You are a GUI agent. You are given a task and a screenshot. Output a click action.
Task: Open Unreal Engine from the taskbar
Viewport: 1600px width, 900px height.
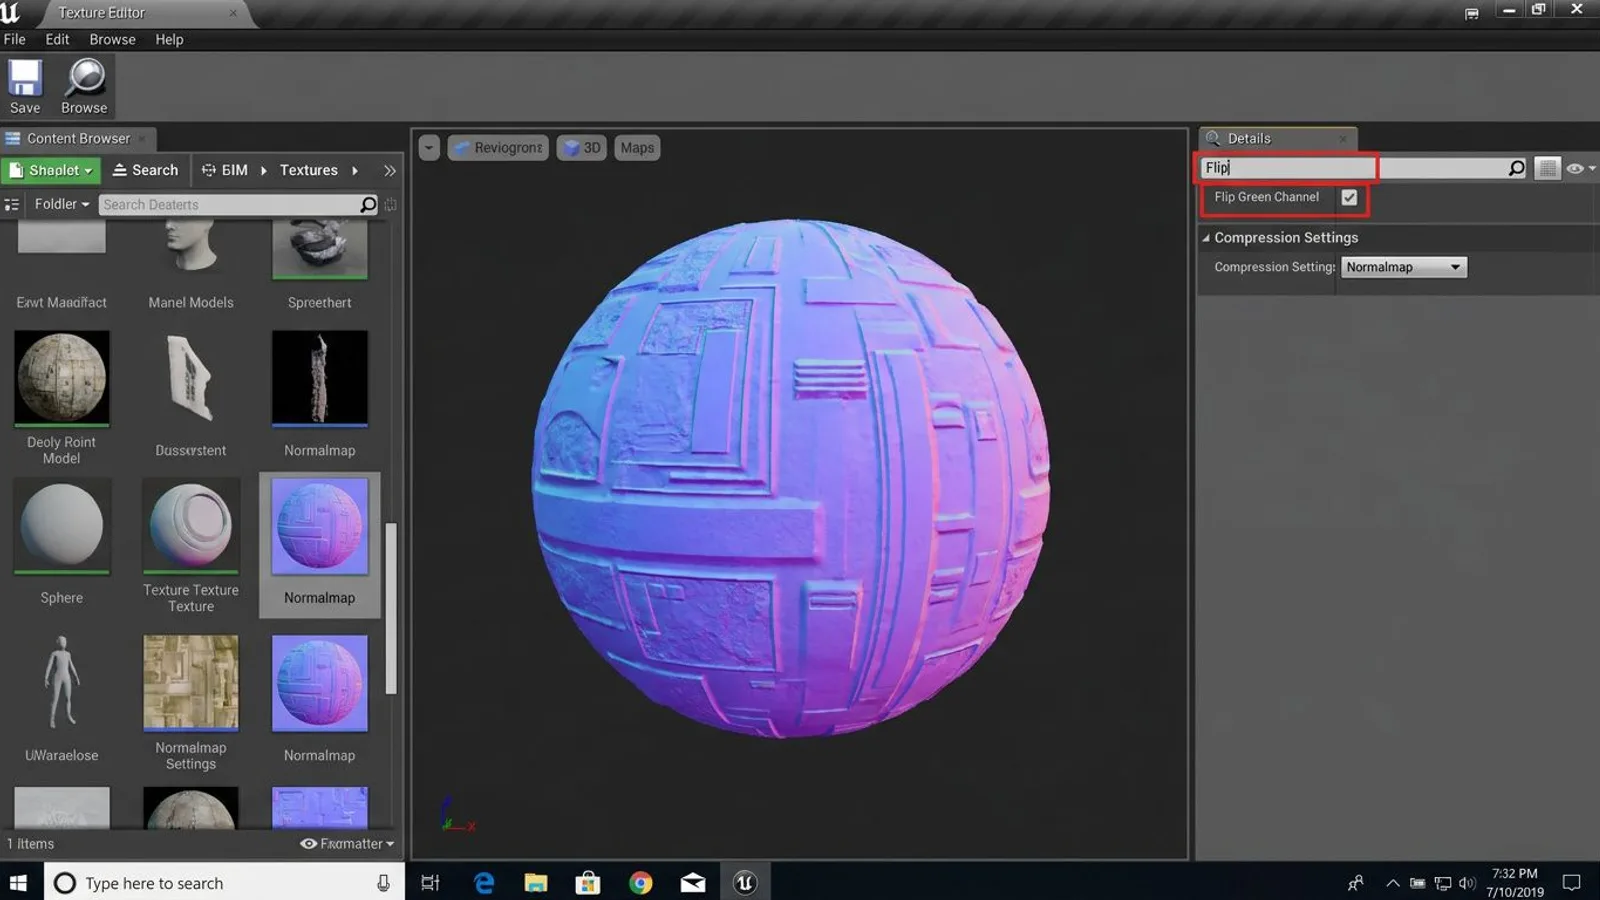[744, 883]
